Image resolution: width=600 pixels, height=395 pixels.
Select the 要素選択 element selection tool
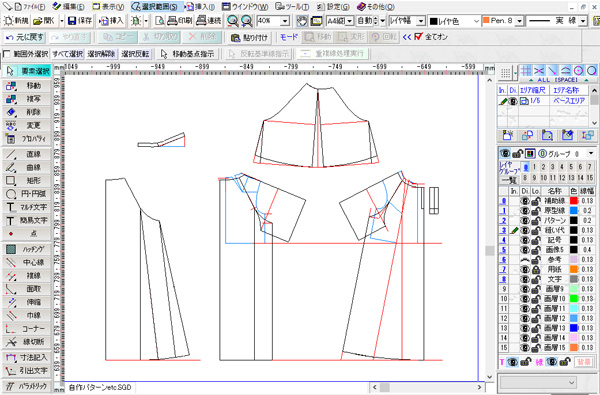(27, 71)
